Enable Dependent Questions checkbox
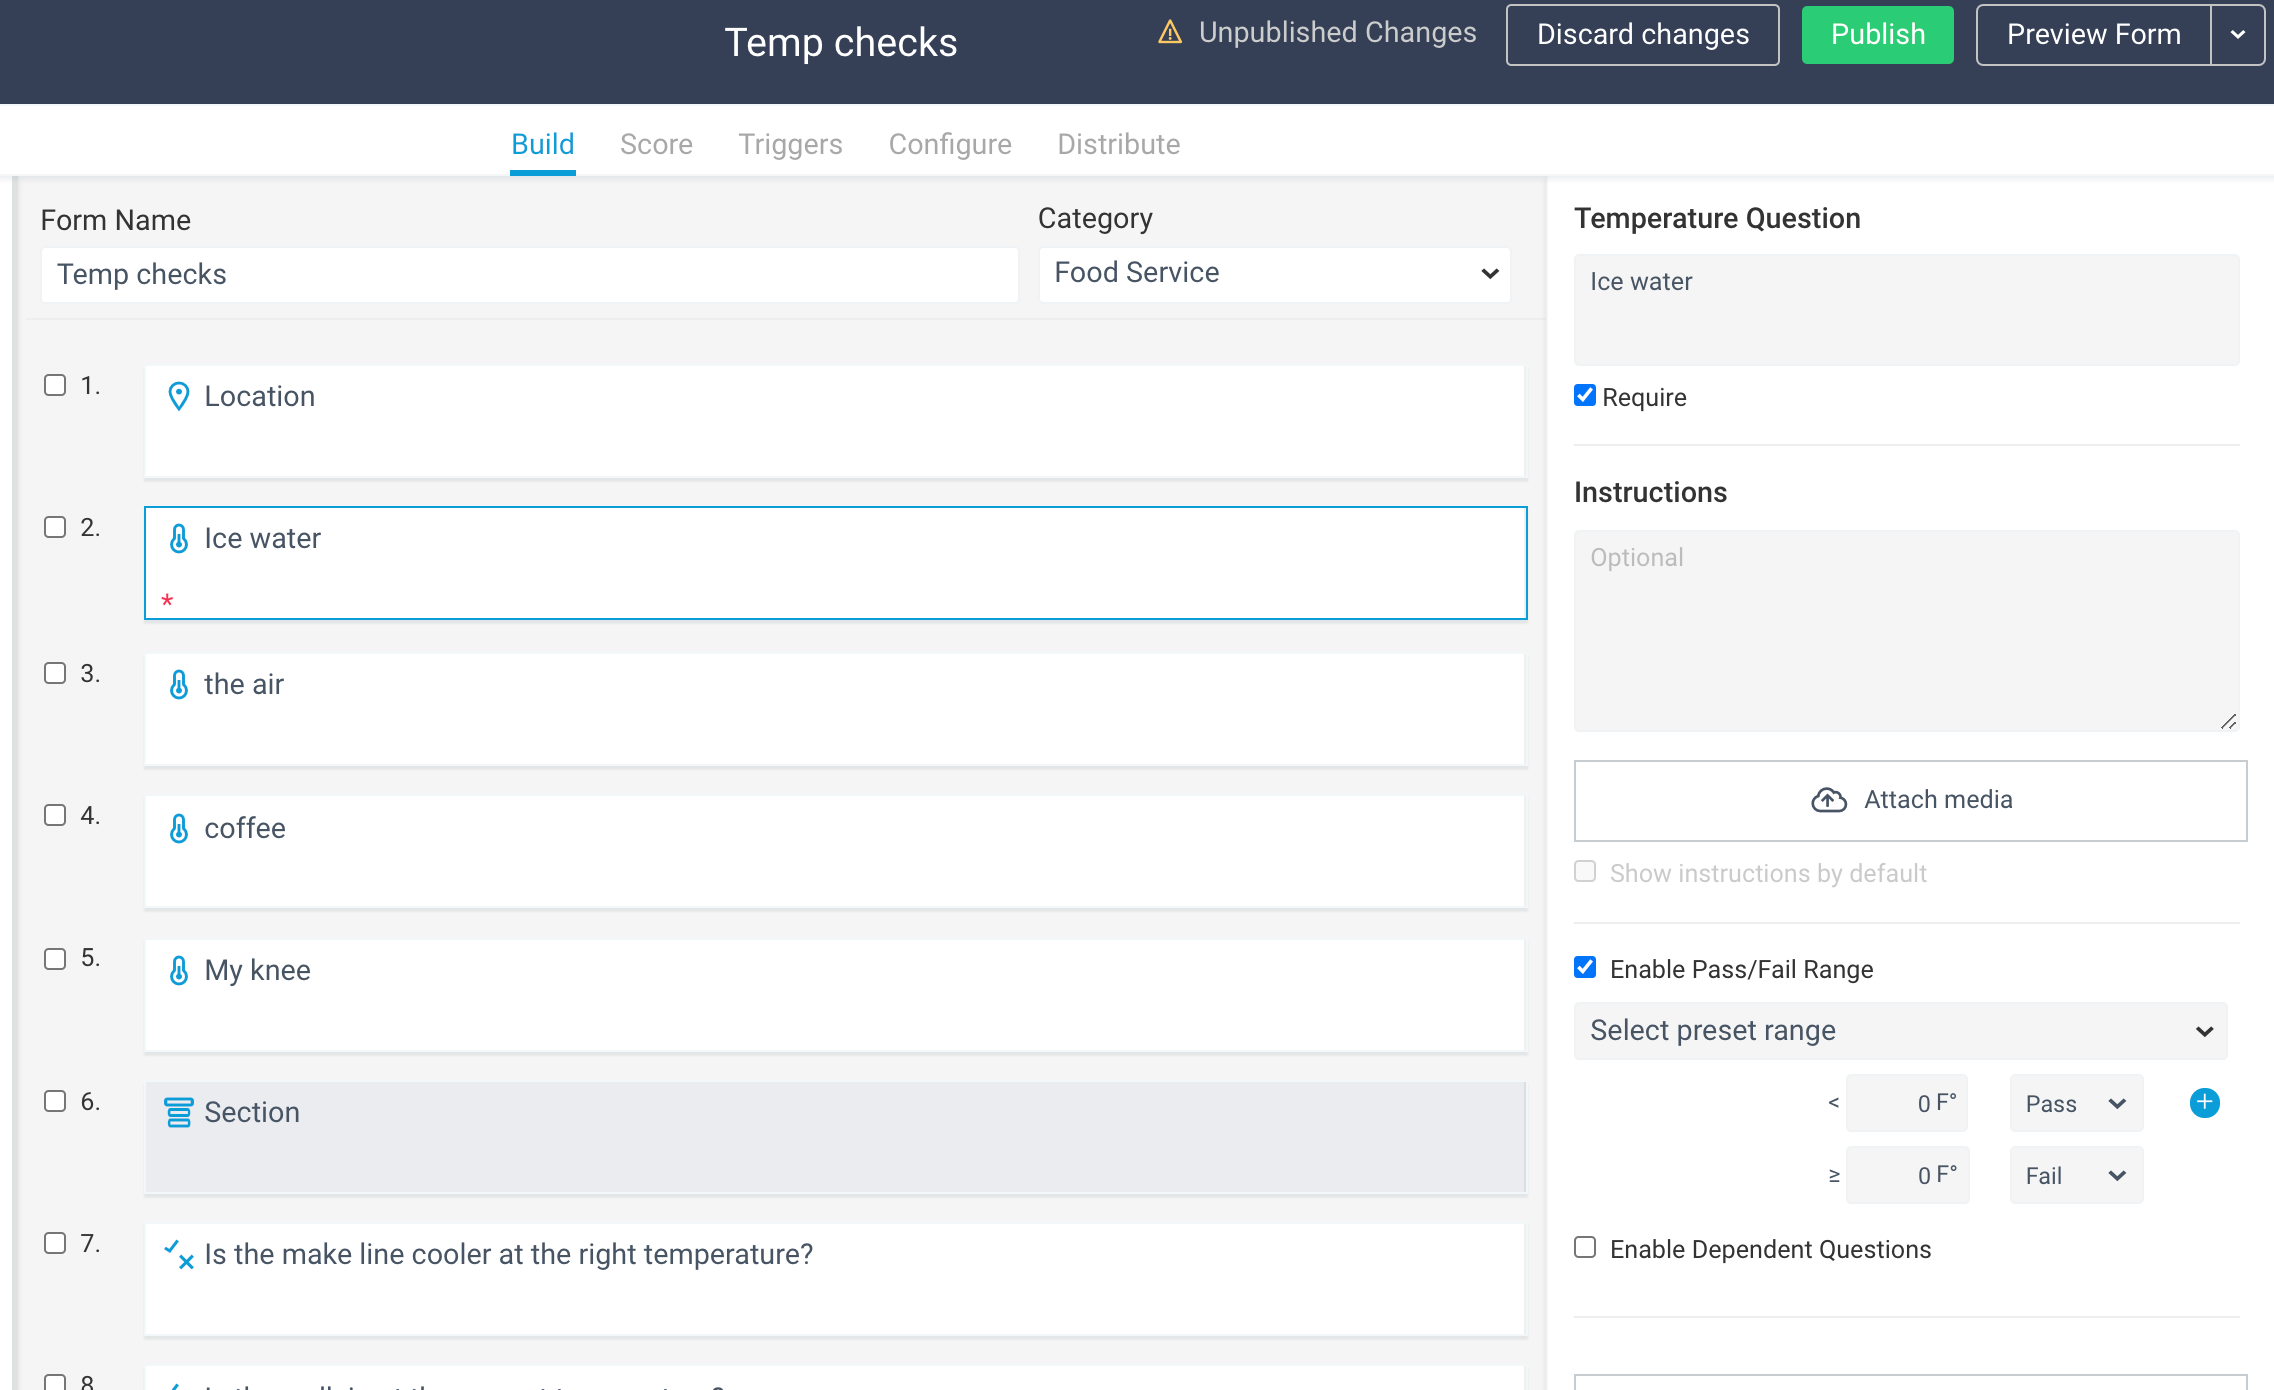2274x1390 pixels. 1585,1247
